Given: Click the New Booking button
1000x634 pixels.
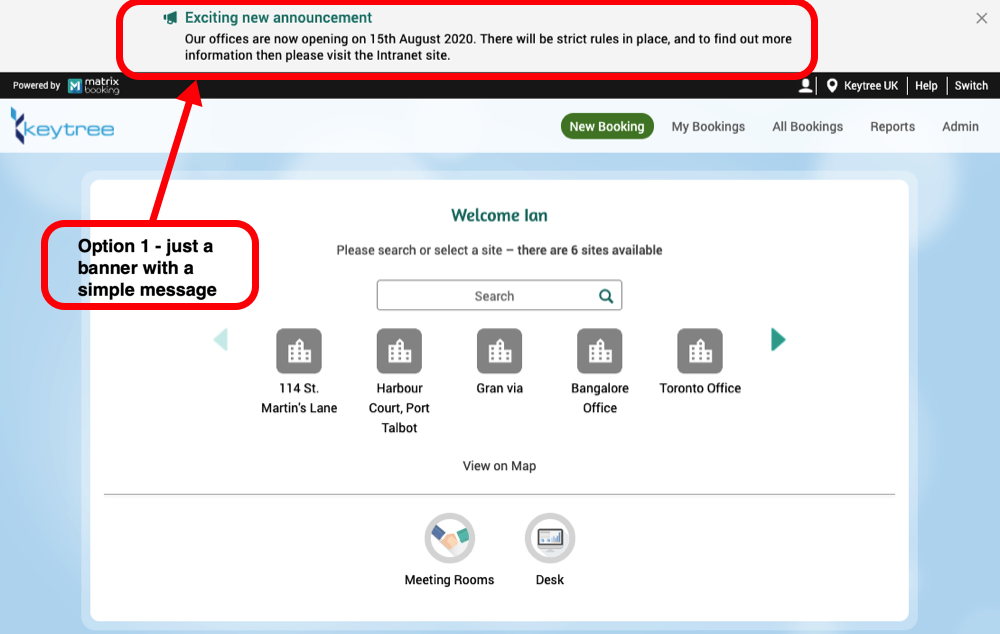Looking at the screenshot, I should (x=607, y=127).
